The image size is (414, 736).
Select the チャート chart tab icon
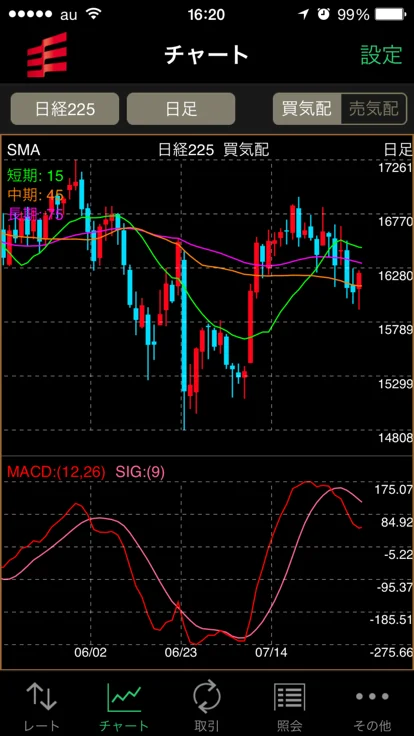coord(124,697)
